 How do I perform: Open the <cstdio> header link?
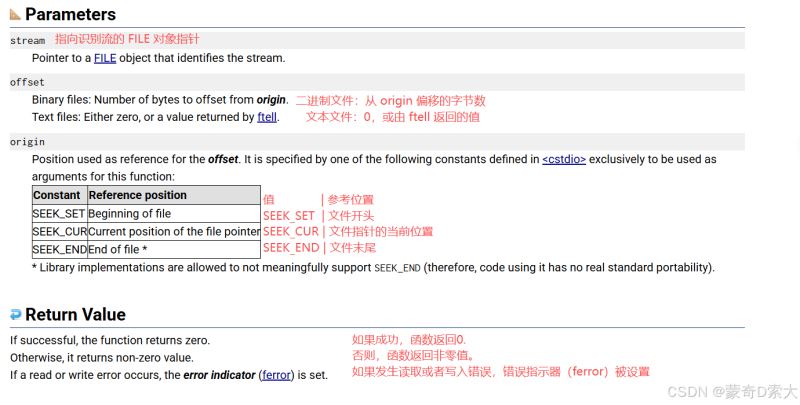[x=564, y=159]
